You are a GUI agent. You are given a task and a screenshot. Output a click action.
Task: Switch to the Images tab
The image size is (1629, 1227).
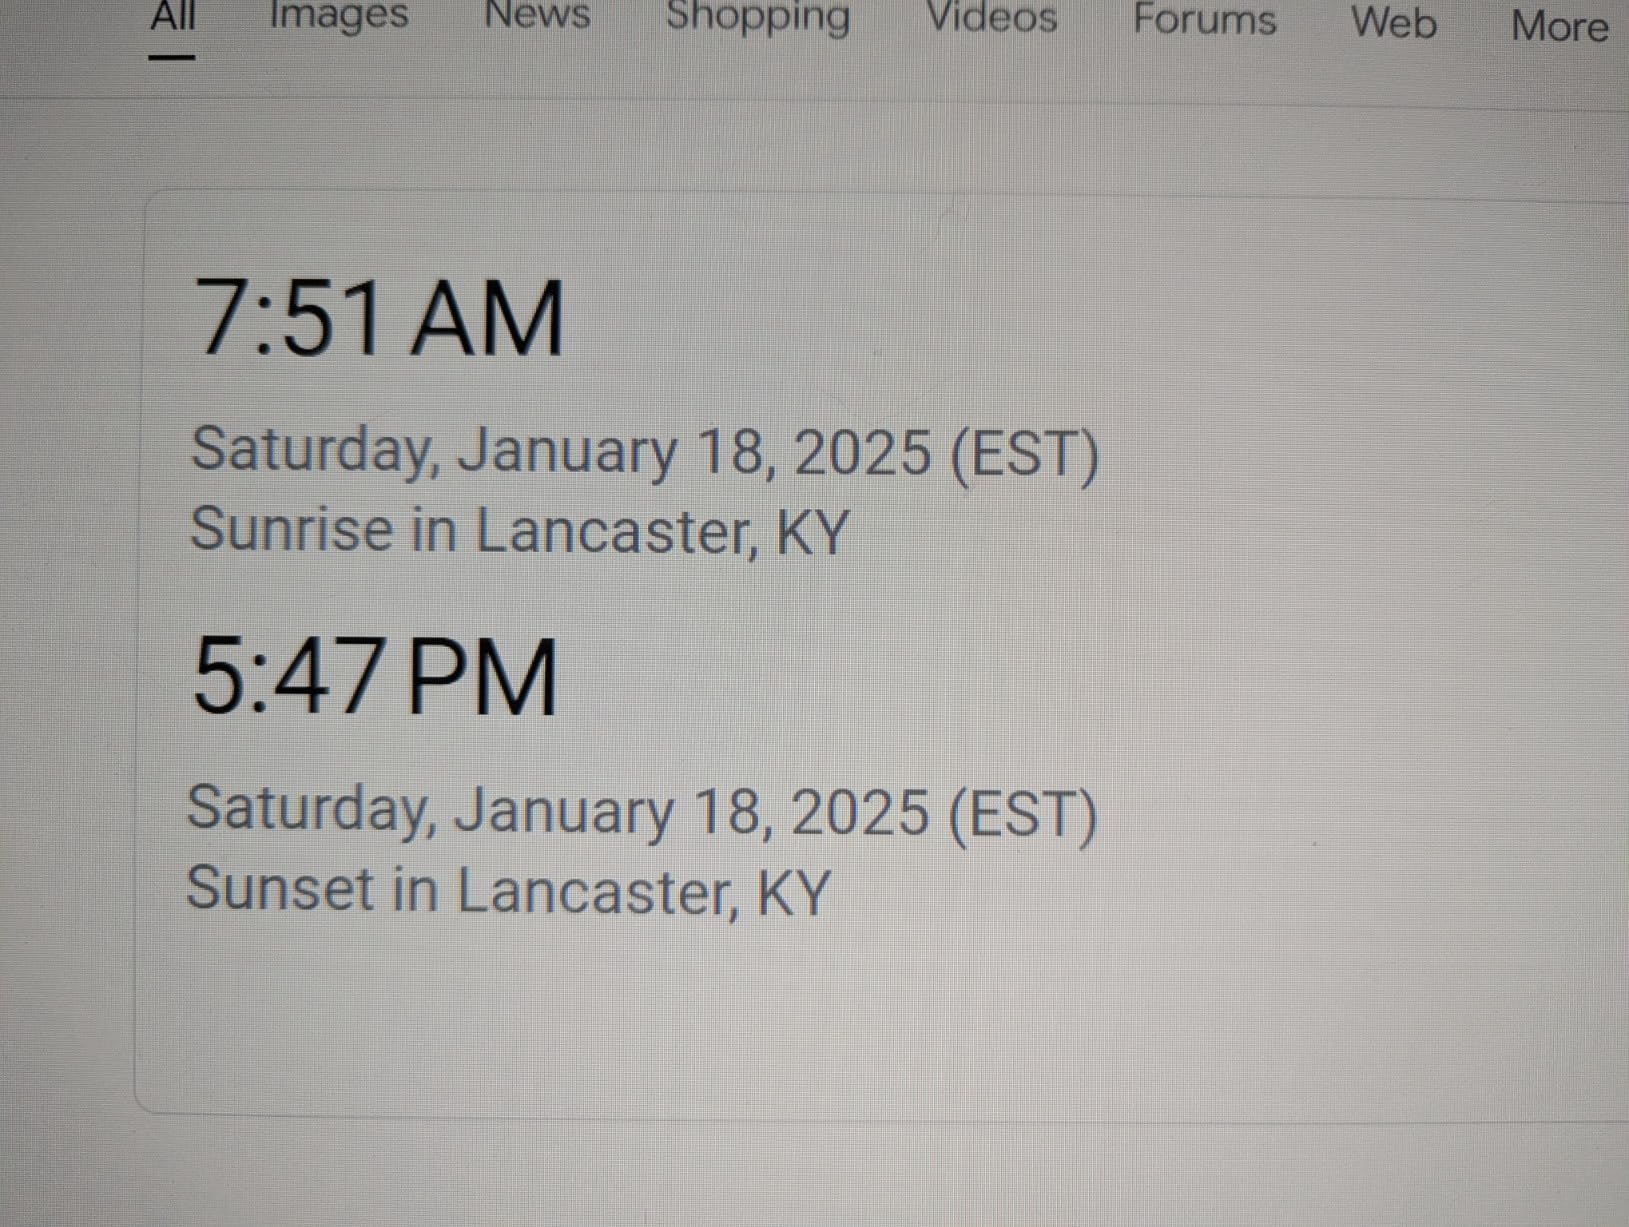(339, 16)
